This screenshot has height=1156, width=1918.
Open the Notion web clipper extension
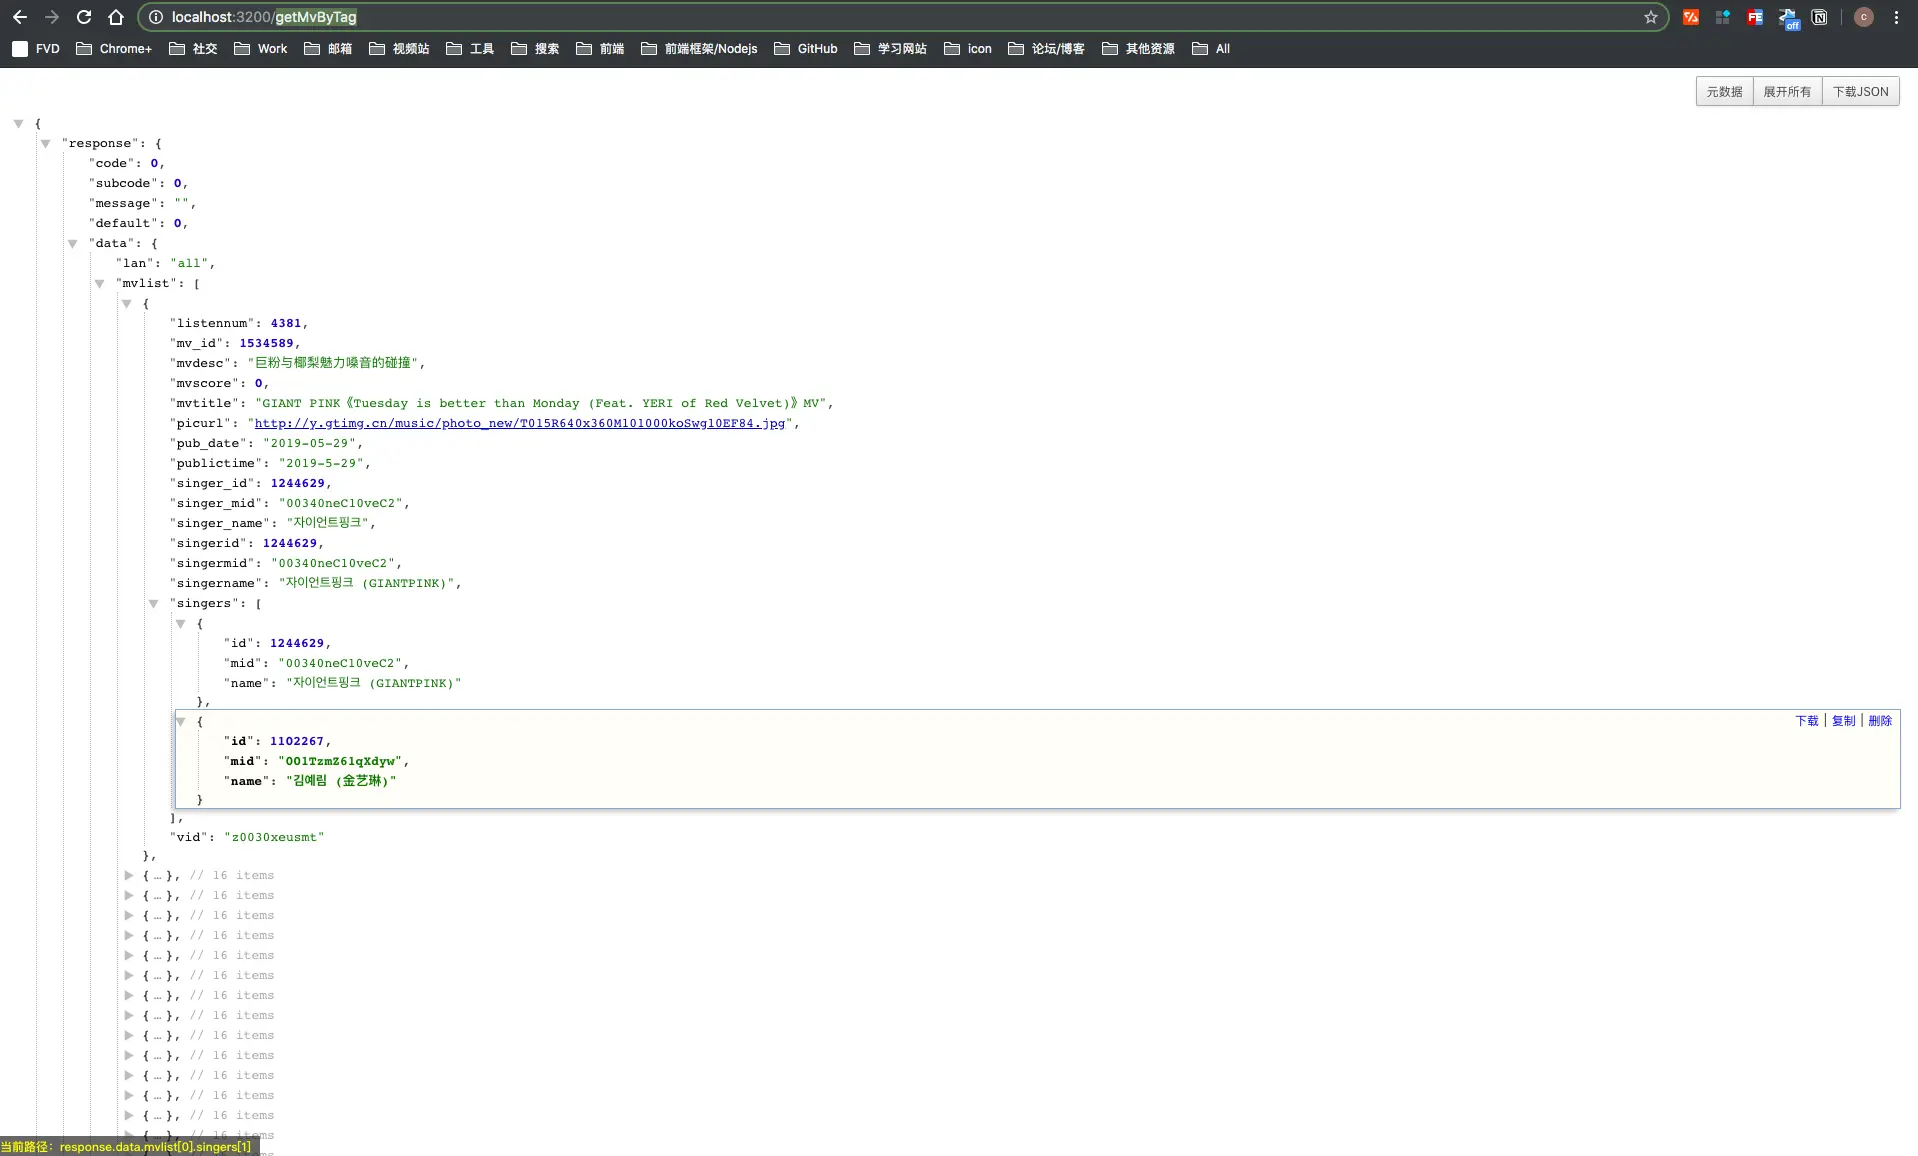coord(1820,17)
